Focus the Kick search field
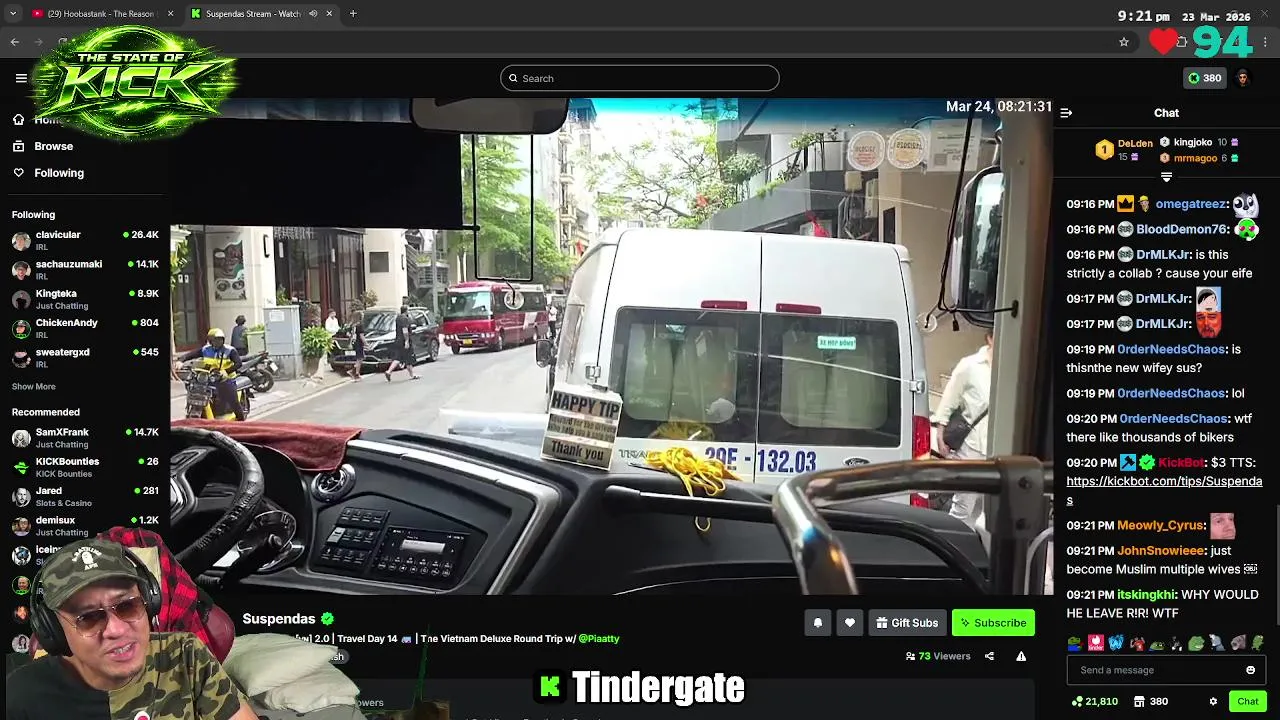The image size is (1280, 720). [x=640, y=78]
